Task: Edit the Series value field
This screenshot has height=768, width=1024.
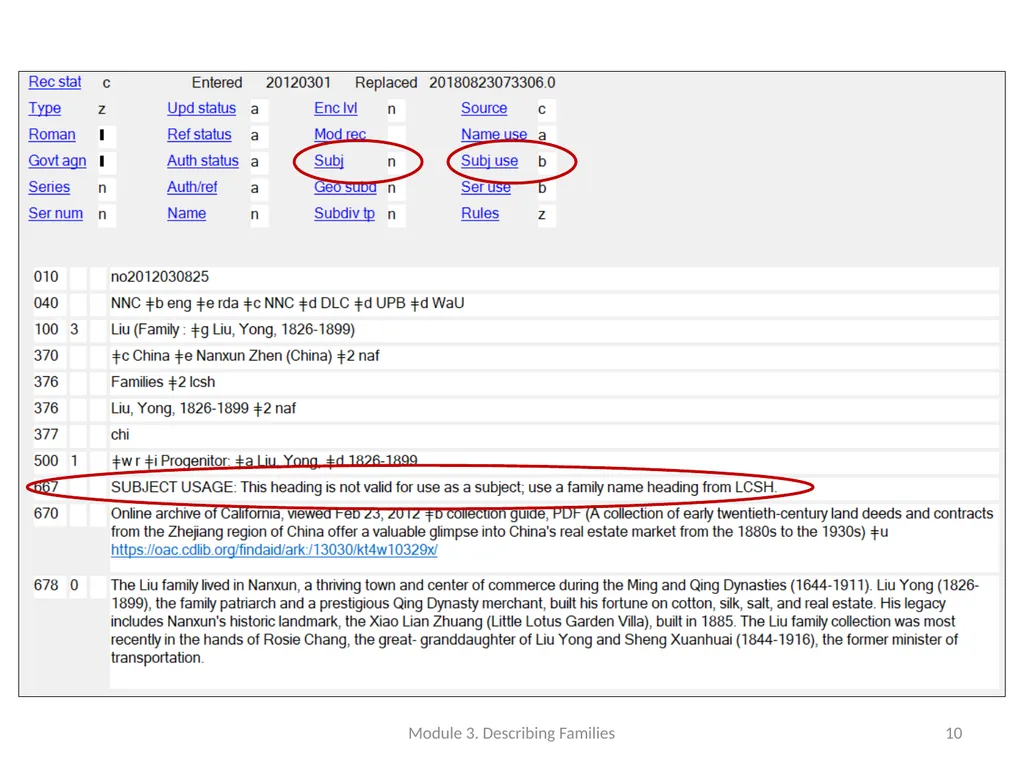Action: (106, 188)
